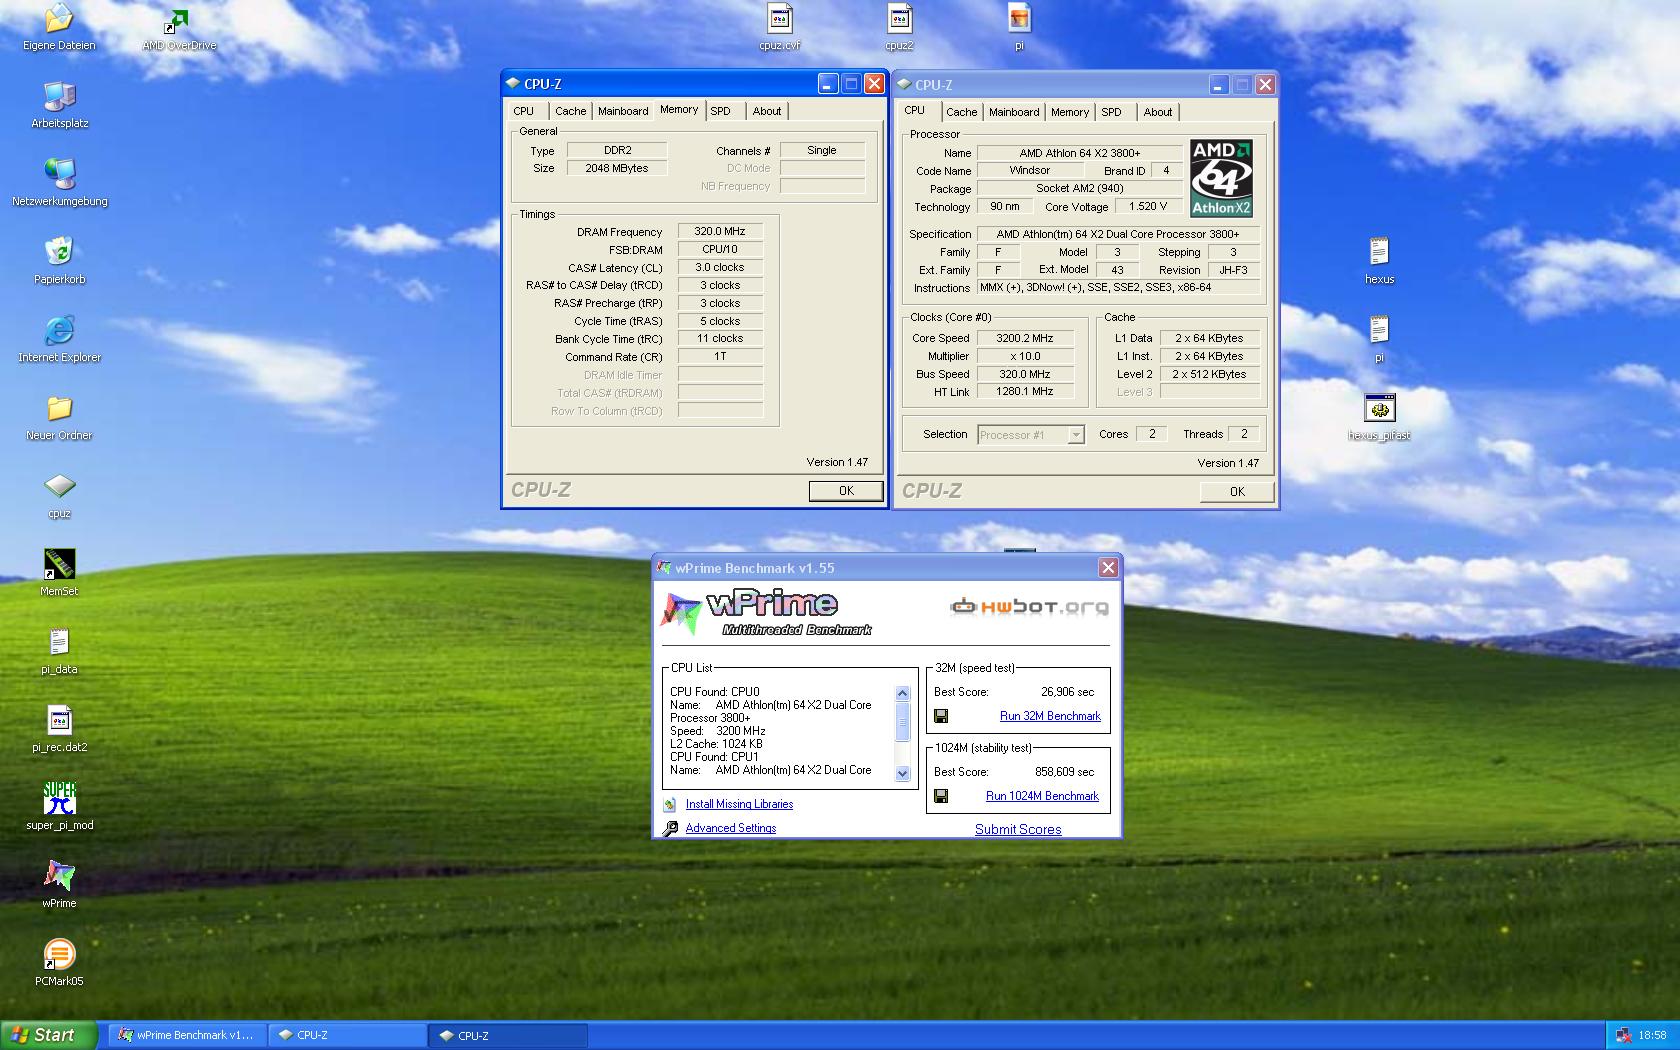Screen dimensions: 1680x1050
Task: Open the Windows Start menu
Action: pyautogui.click(x=49, y=1035)
